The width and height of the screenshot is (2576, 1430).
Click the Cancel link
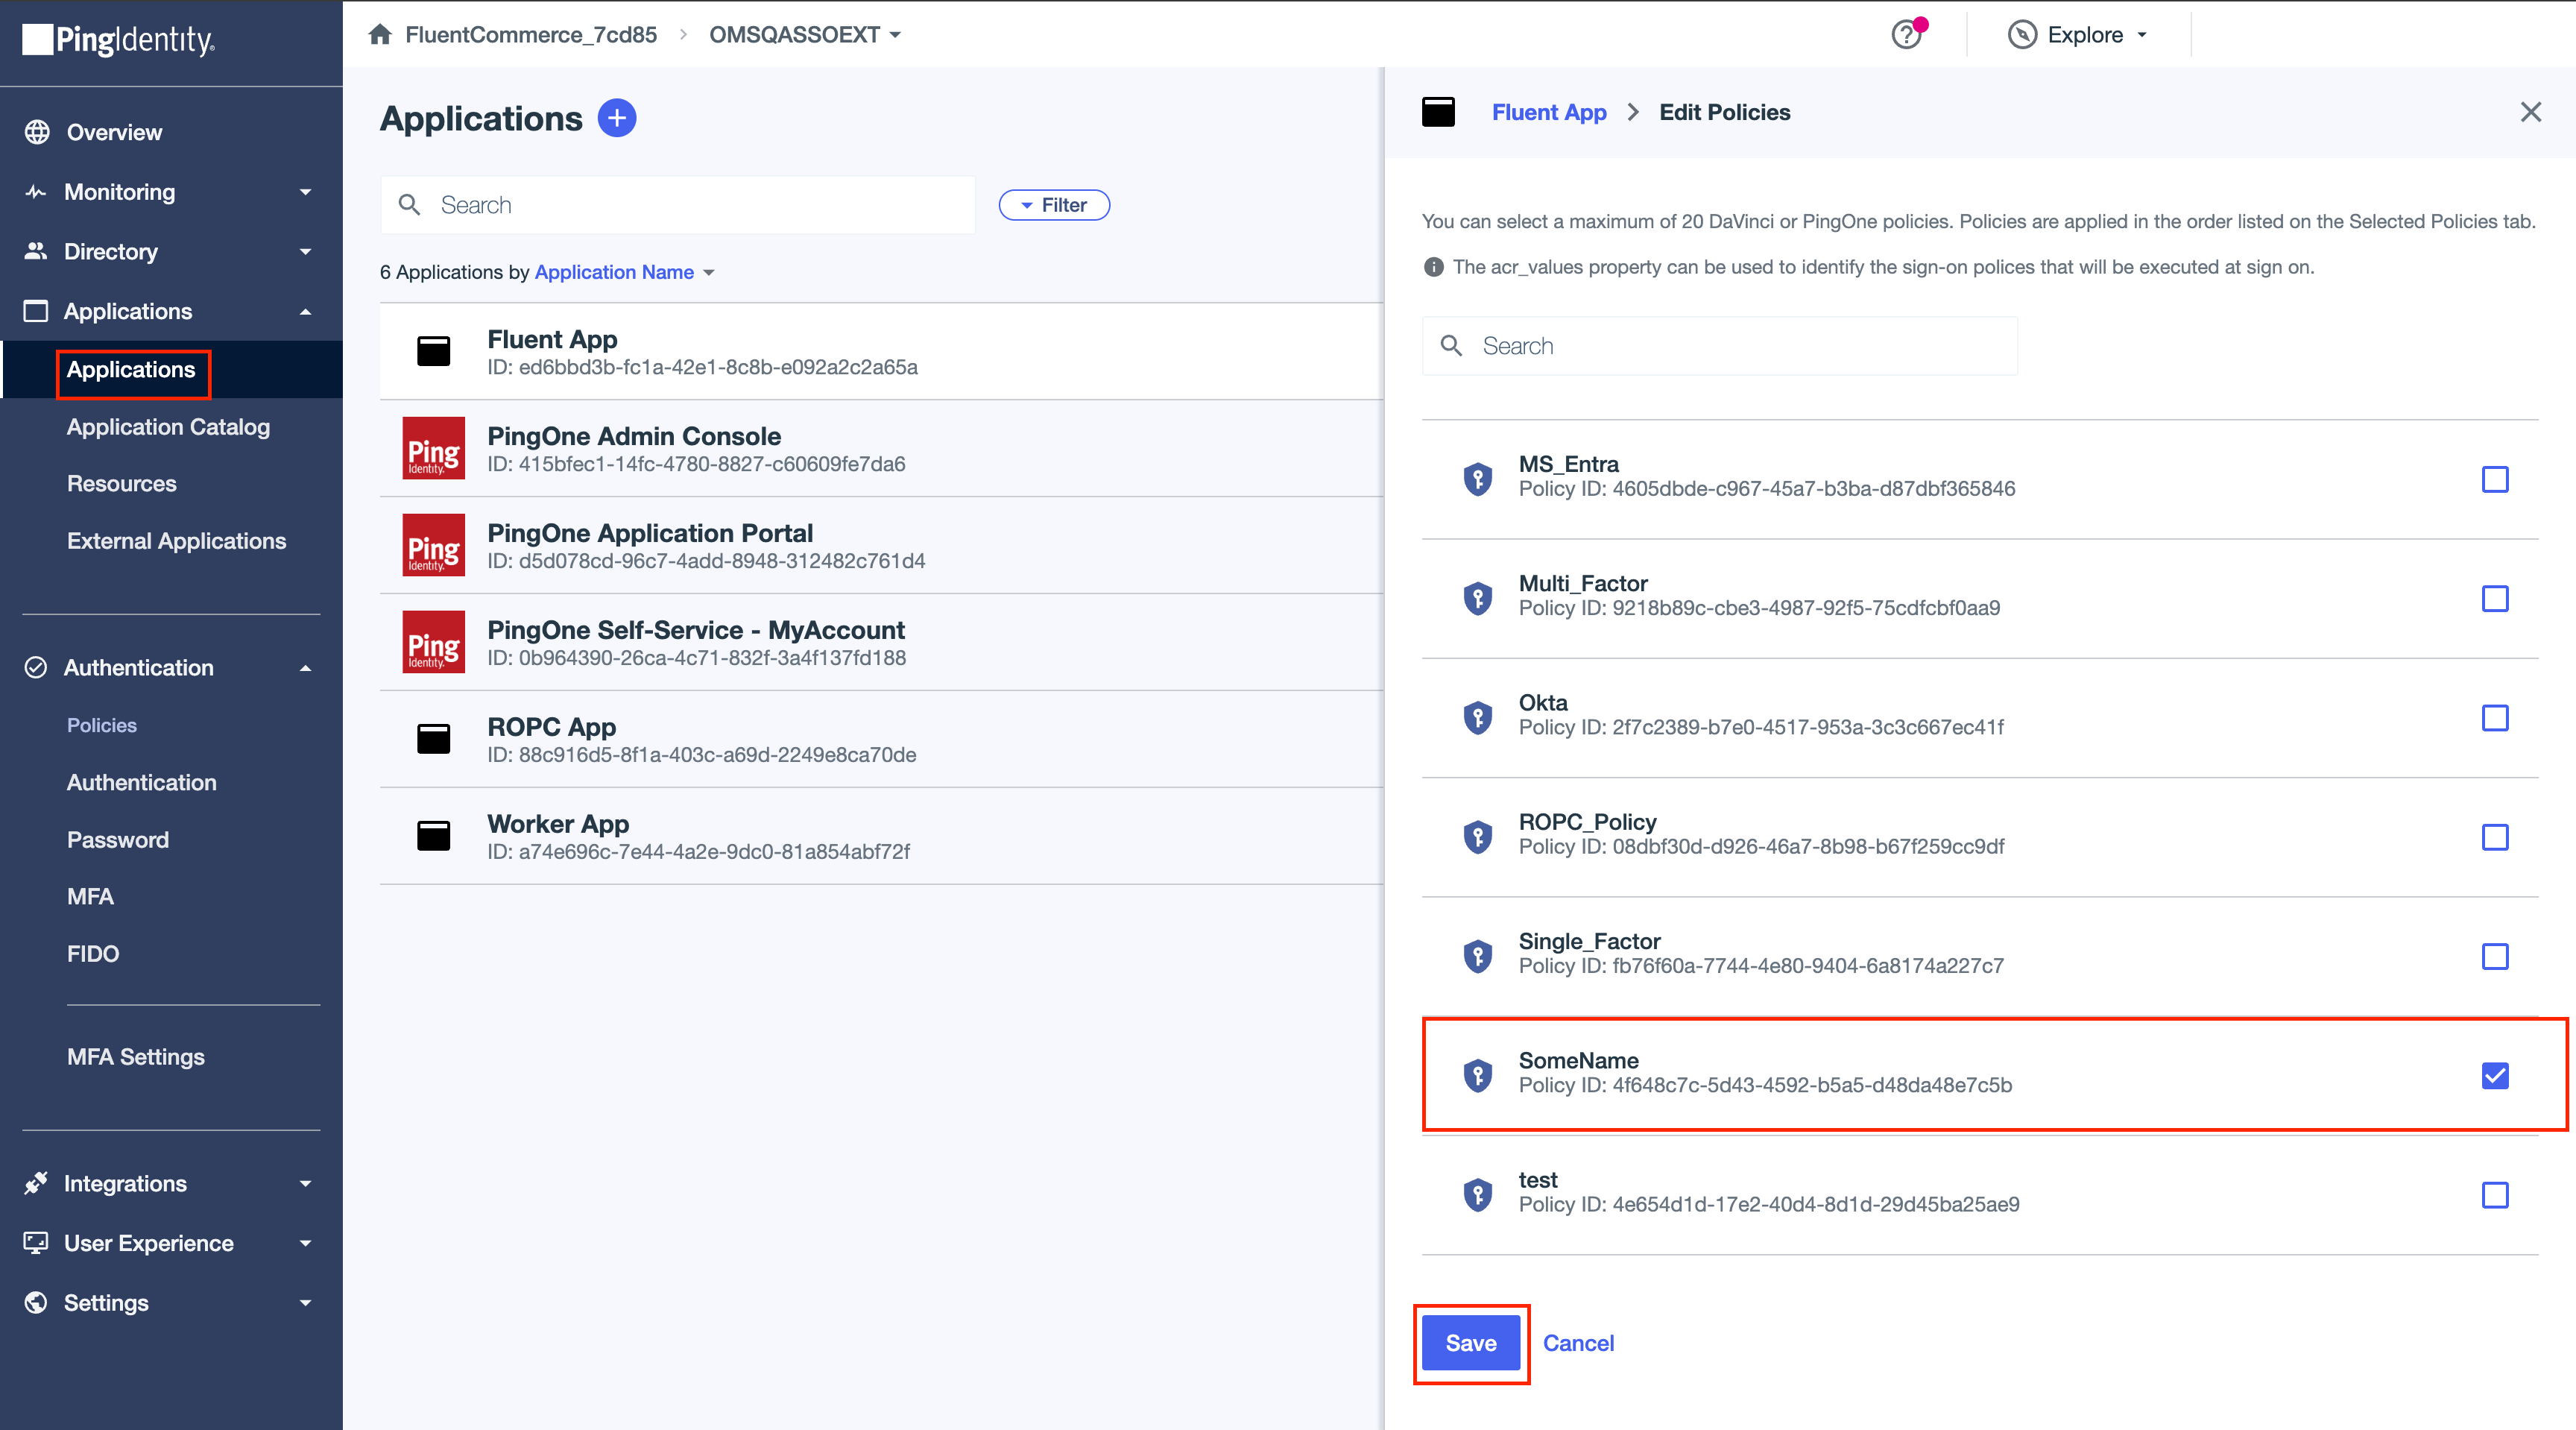click(1577, 1343)
